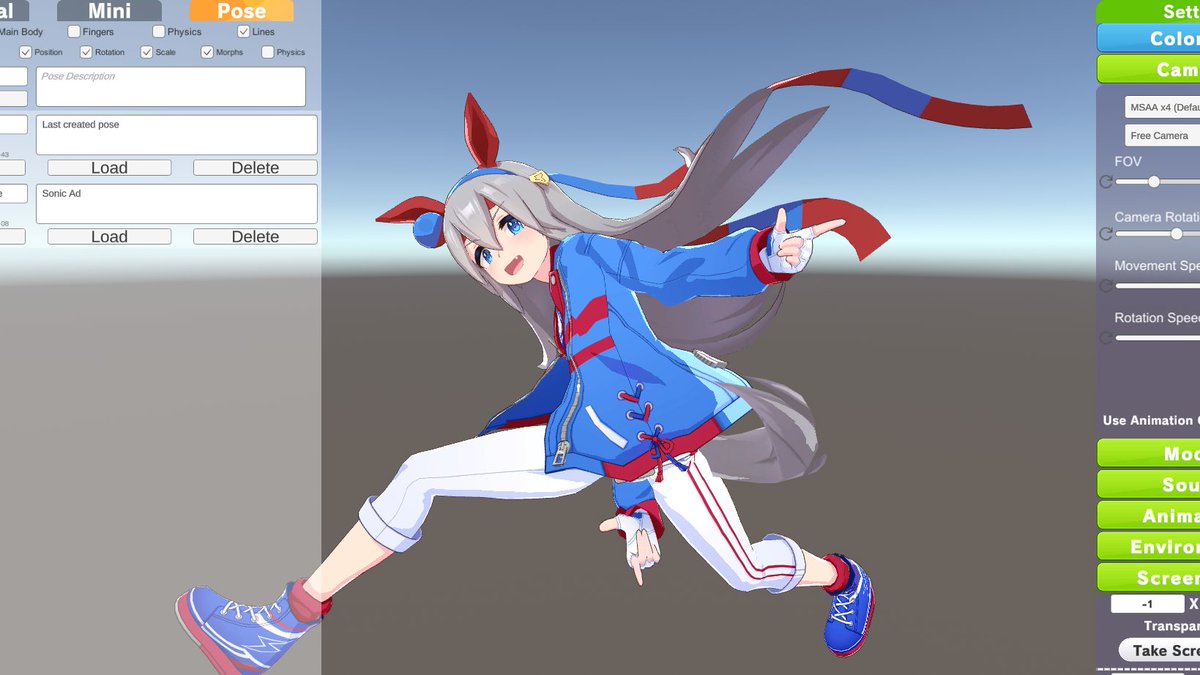This screenshot has height=675, width=1200.
Task: Open the Animation section button
Action: (x=1149, y=515)
